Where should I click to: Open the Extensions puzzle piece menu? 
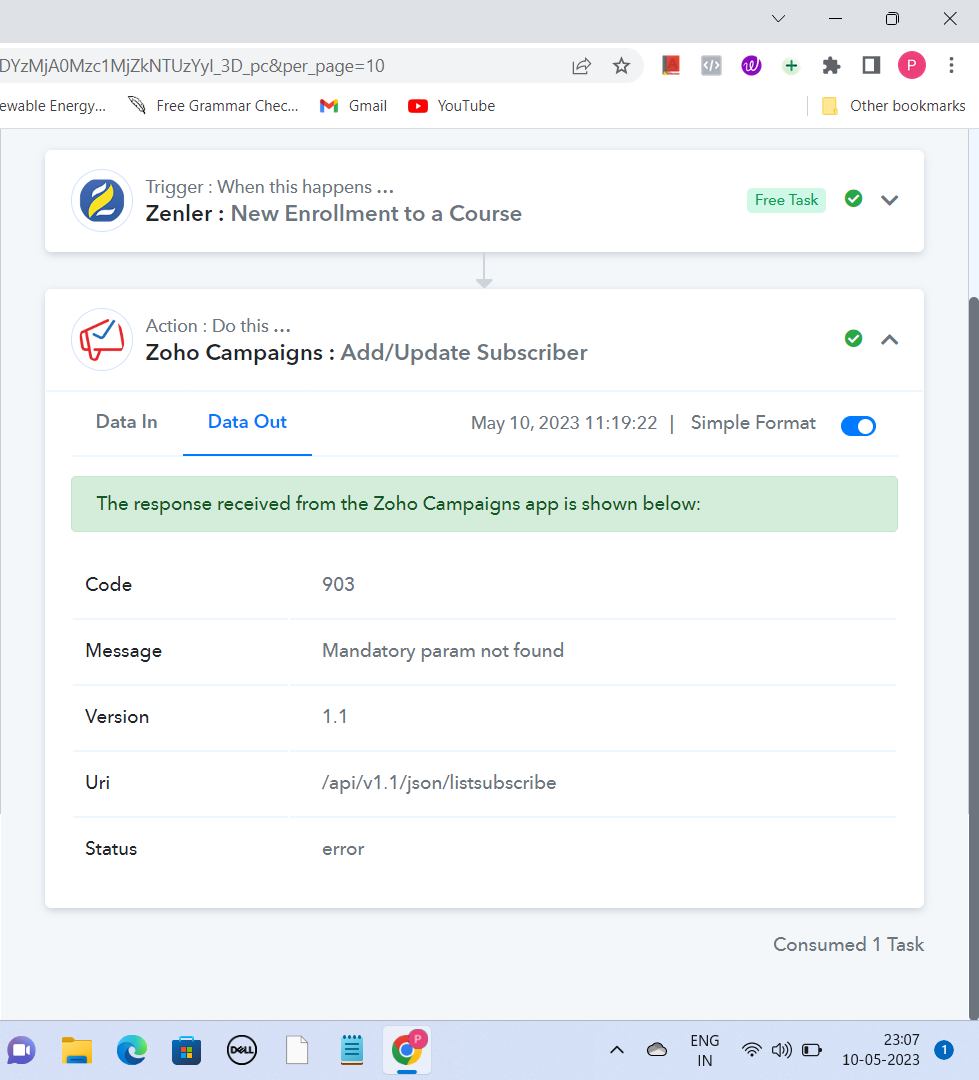tap(832, 65)
